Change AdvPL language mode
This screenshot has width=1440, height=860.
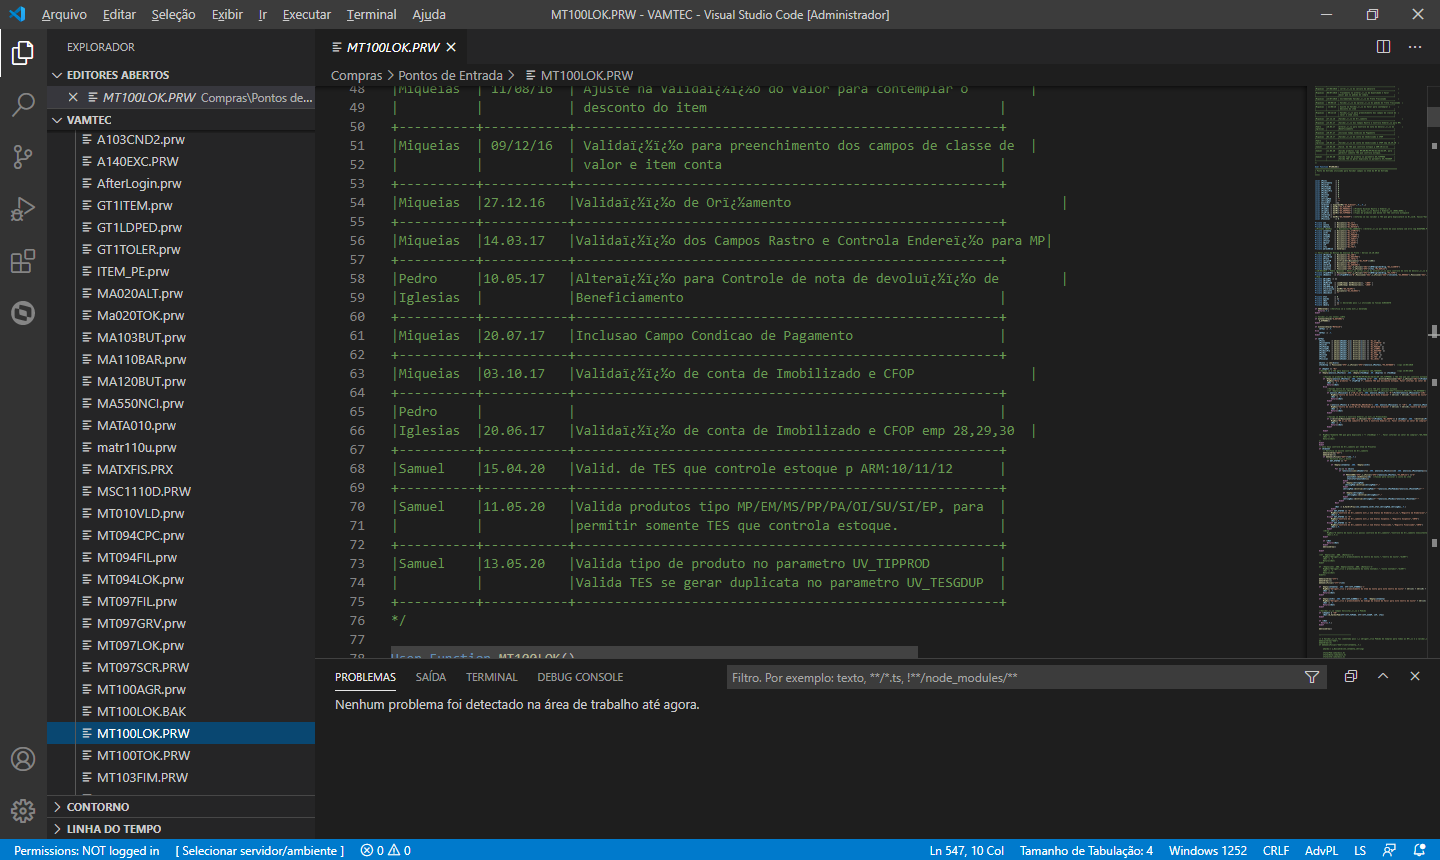point(1321,850)
